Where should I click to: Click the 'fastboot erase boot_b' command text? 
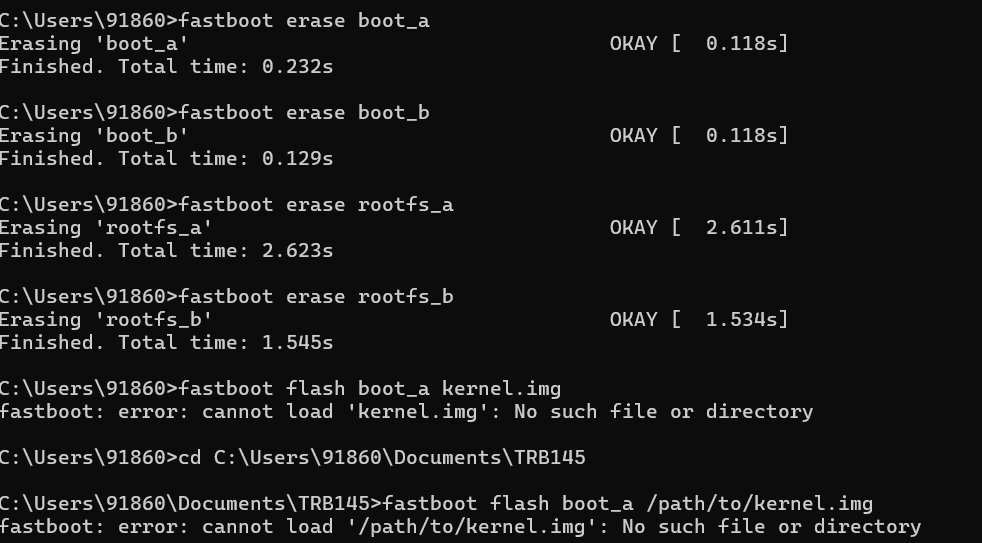pos(304,113)
